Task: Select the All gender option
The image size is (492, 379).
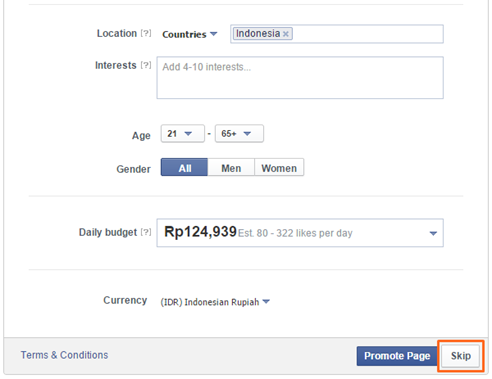Action: click(x=184, y=167)
